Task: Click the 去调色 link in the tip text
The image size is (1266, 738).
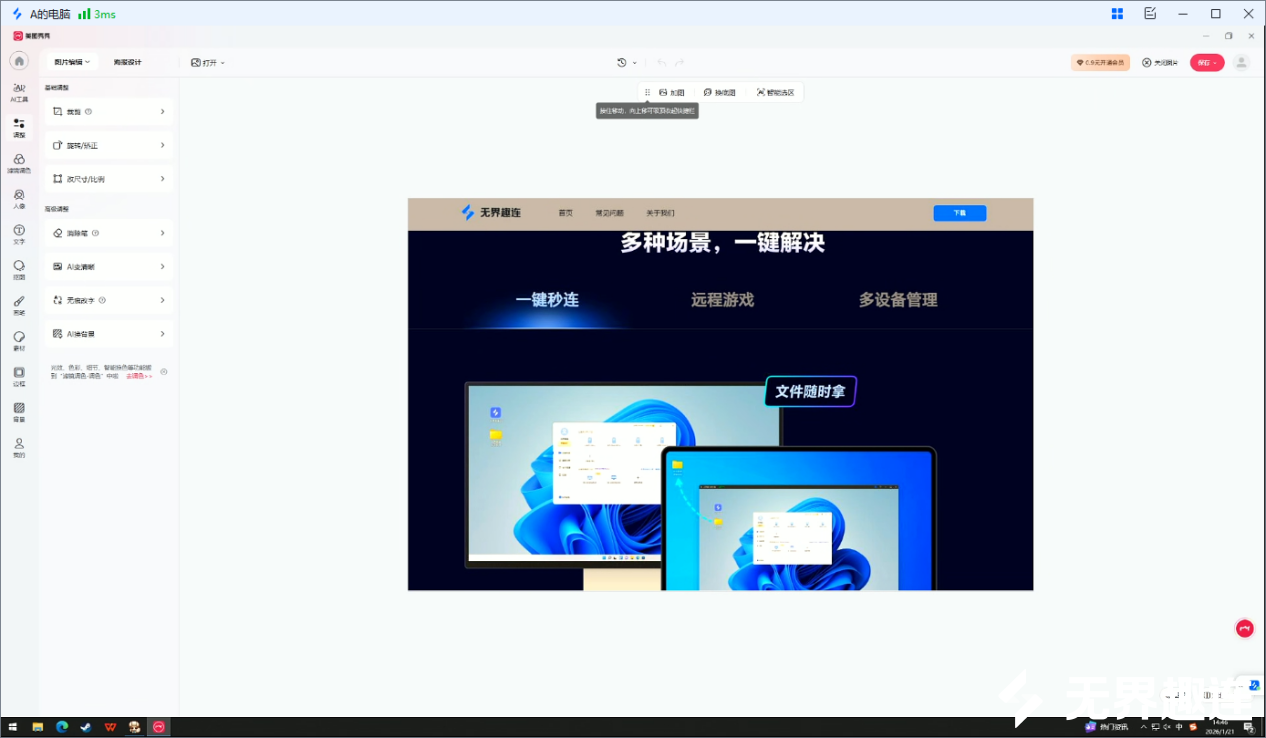Action: click(x=140, y=376)
